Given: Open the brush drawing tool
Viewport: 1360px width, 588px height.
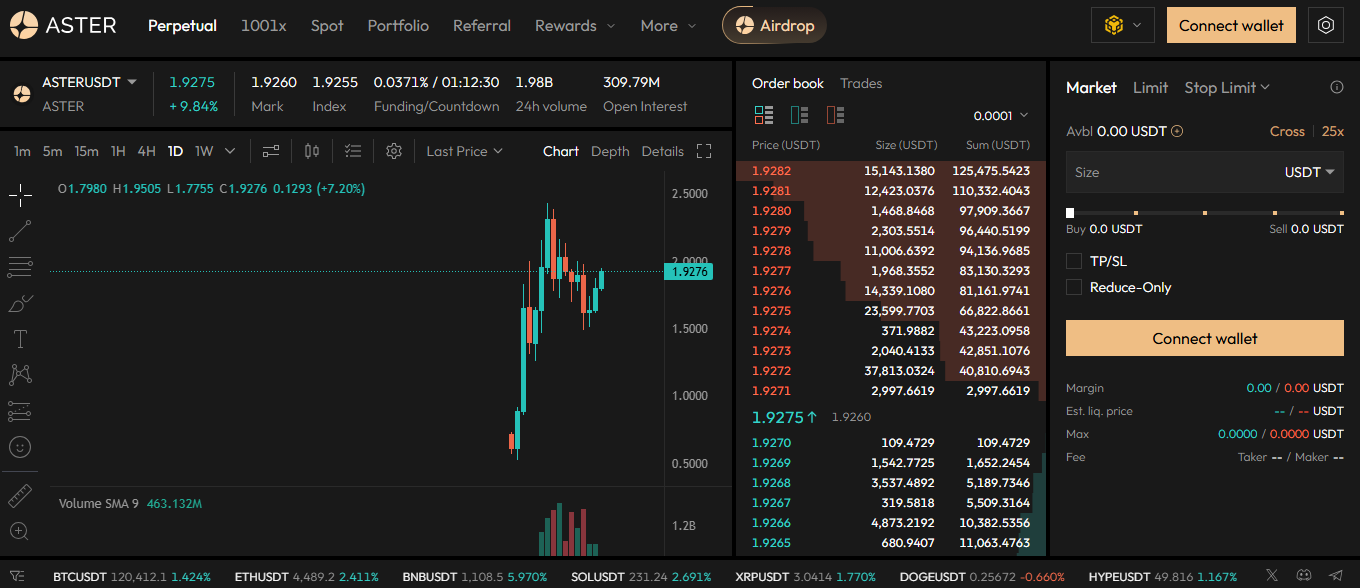Looking at the screenshot, I should [x=20, y=302].
